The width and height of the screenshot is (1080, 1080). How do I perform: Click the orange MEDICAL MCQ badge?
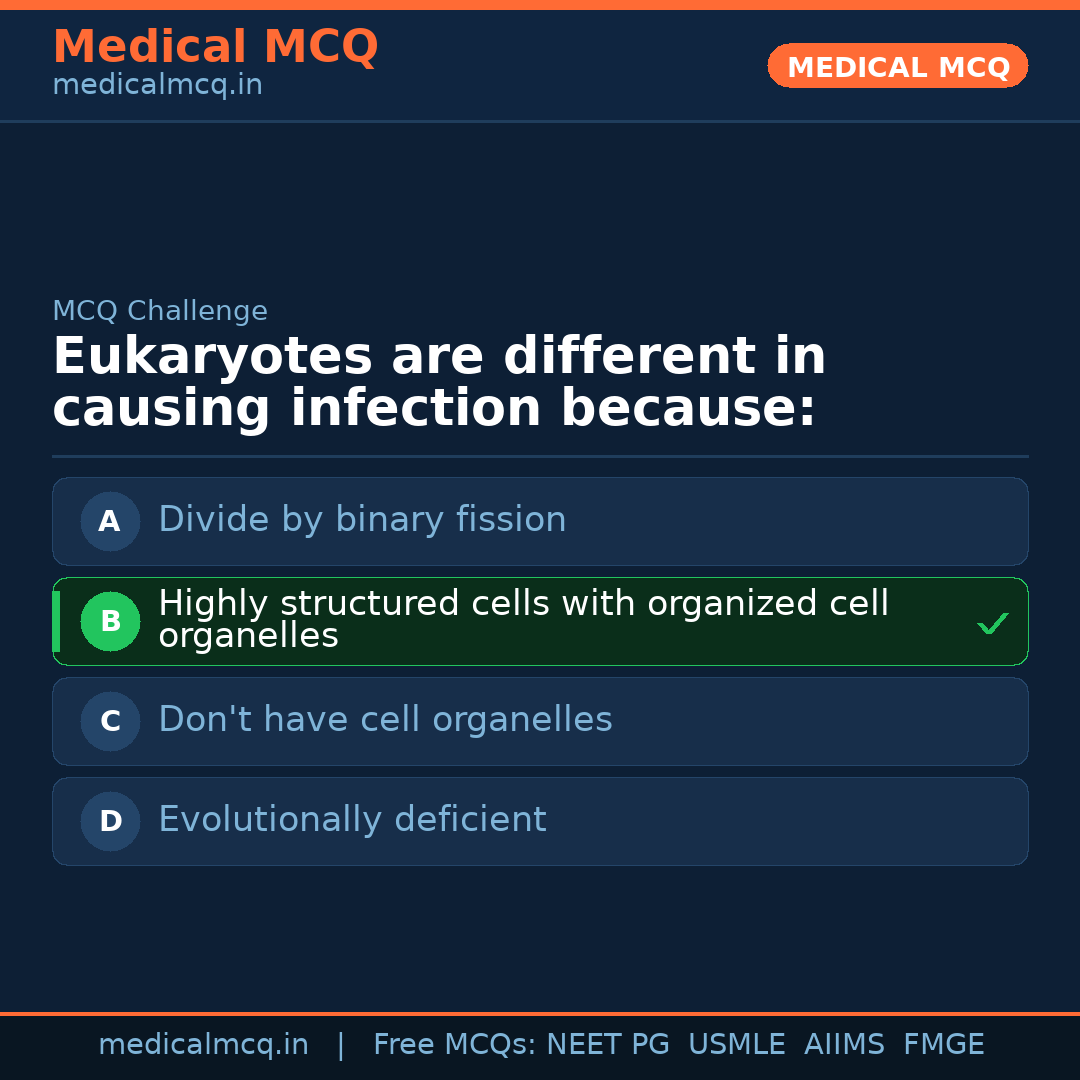click(897, 67)
